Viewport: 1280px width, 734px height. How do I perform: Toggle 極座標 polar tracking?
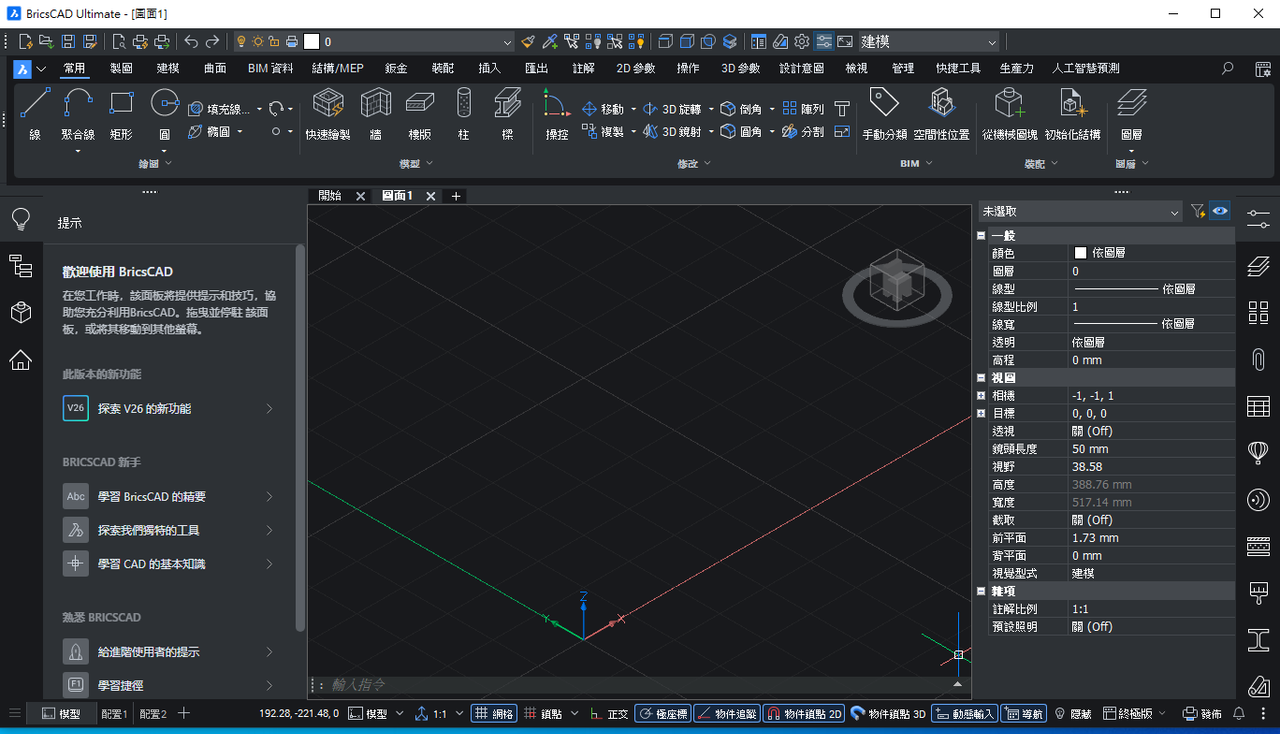click(x=663, y=714)
